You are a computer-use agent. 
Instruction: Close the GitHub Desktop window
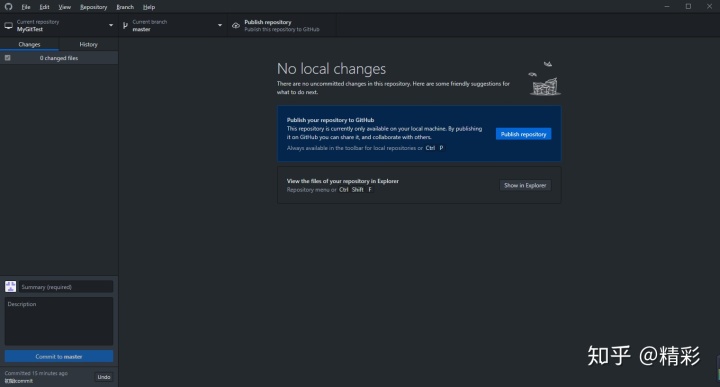pos(709,6)
